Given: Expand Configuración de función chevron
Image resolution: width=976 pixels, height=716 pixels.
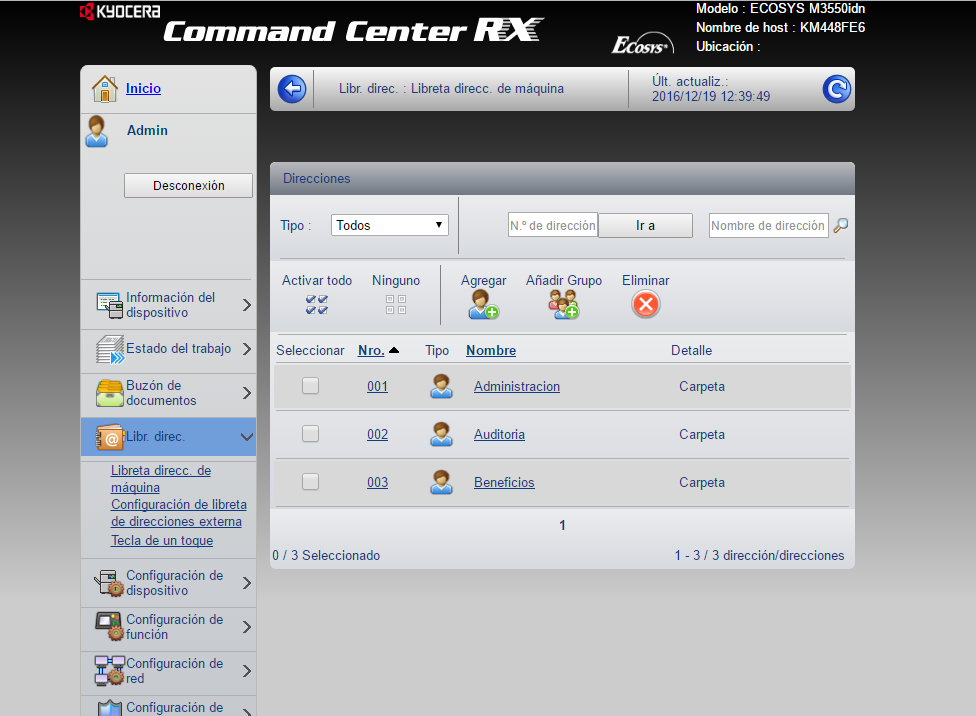Looking at the screenshot, I should [247, 627].
